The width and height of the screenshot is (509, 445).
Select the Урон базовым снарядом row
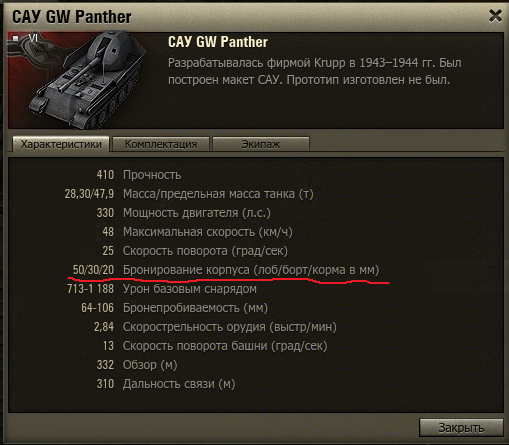[162, 289]
